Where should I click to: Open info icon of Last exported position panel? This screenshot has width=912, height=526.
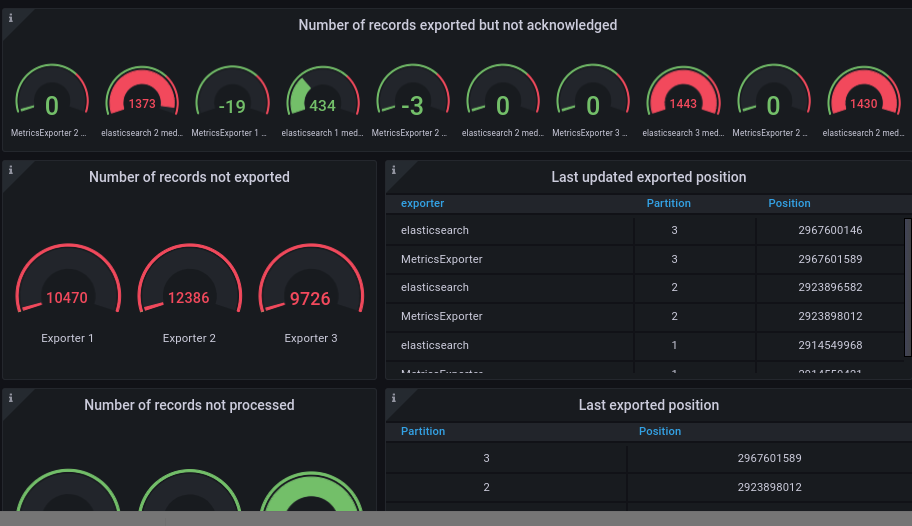pos(394,398)
